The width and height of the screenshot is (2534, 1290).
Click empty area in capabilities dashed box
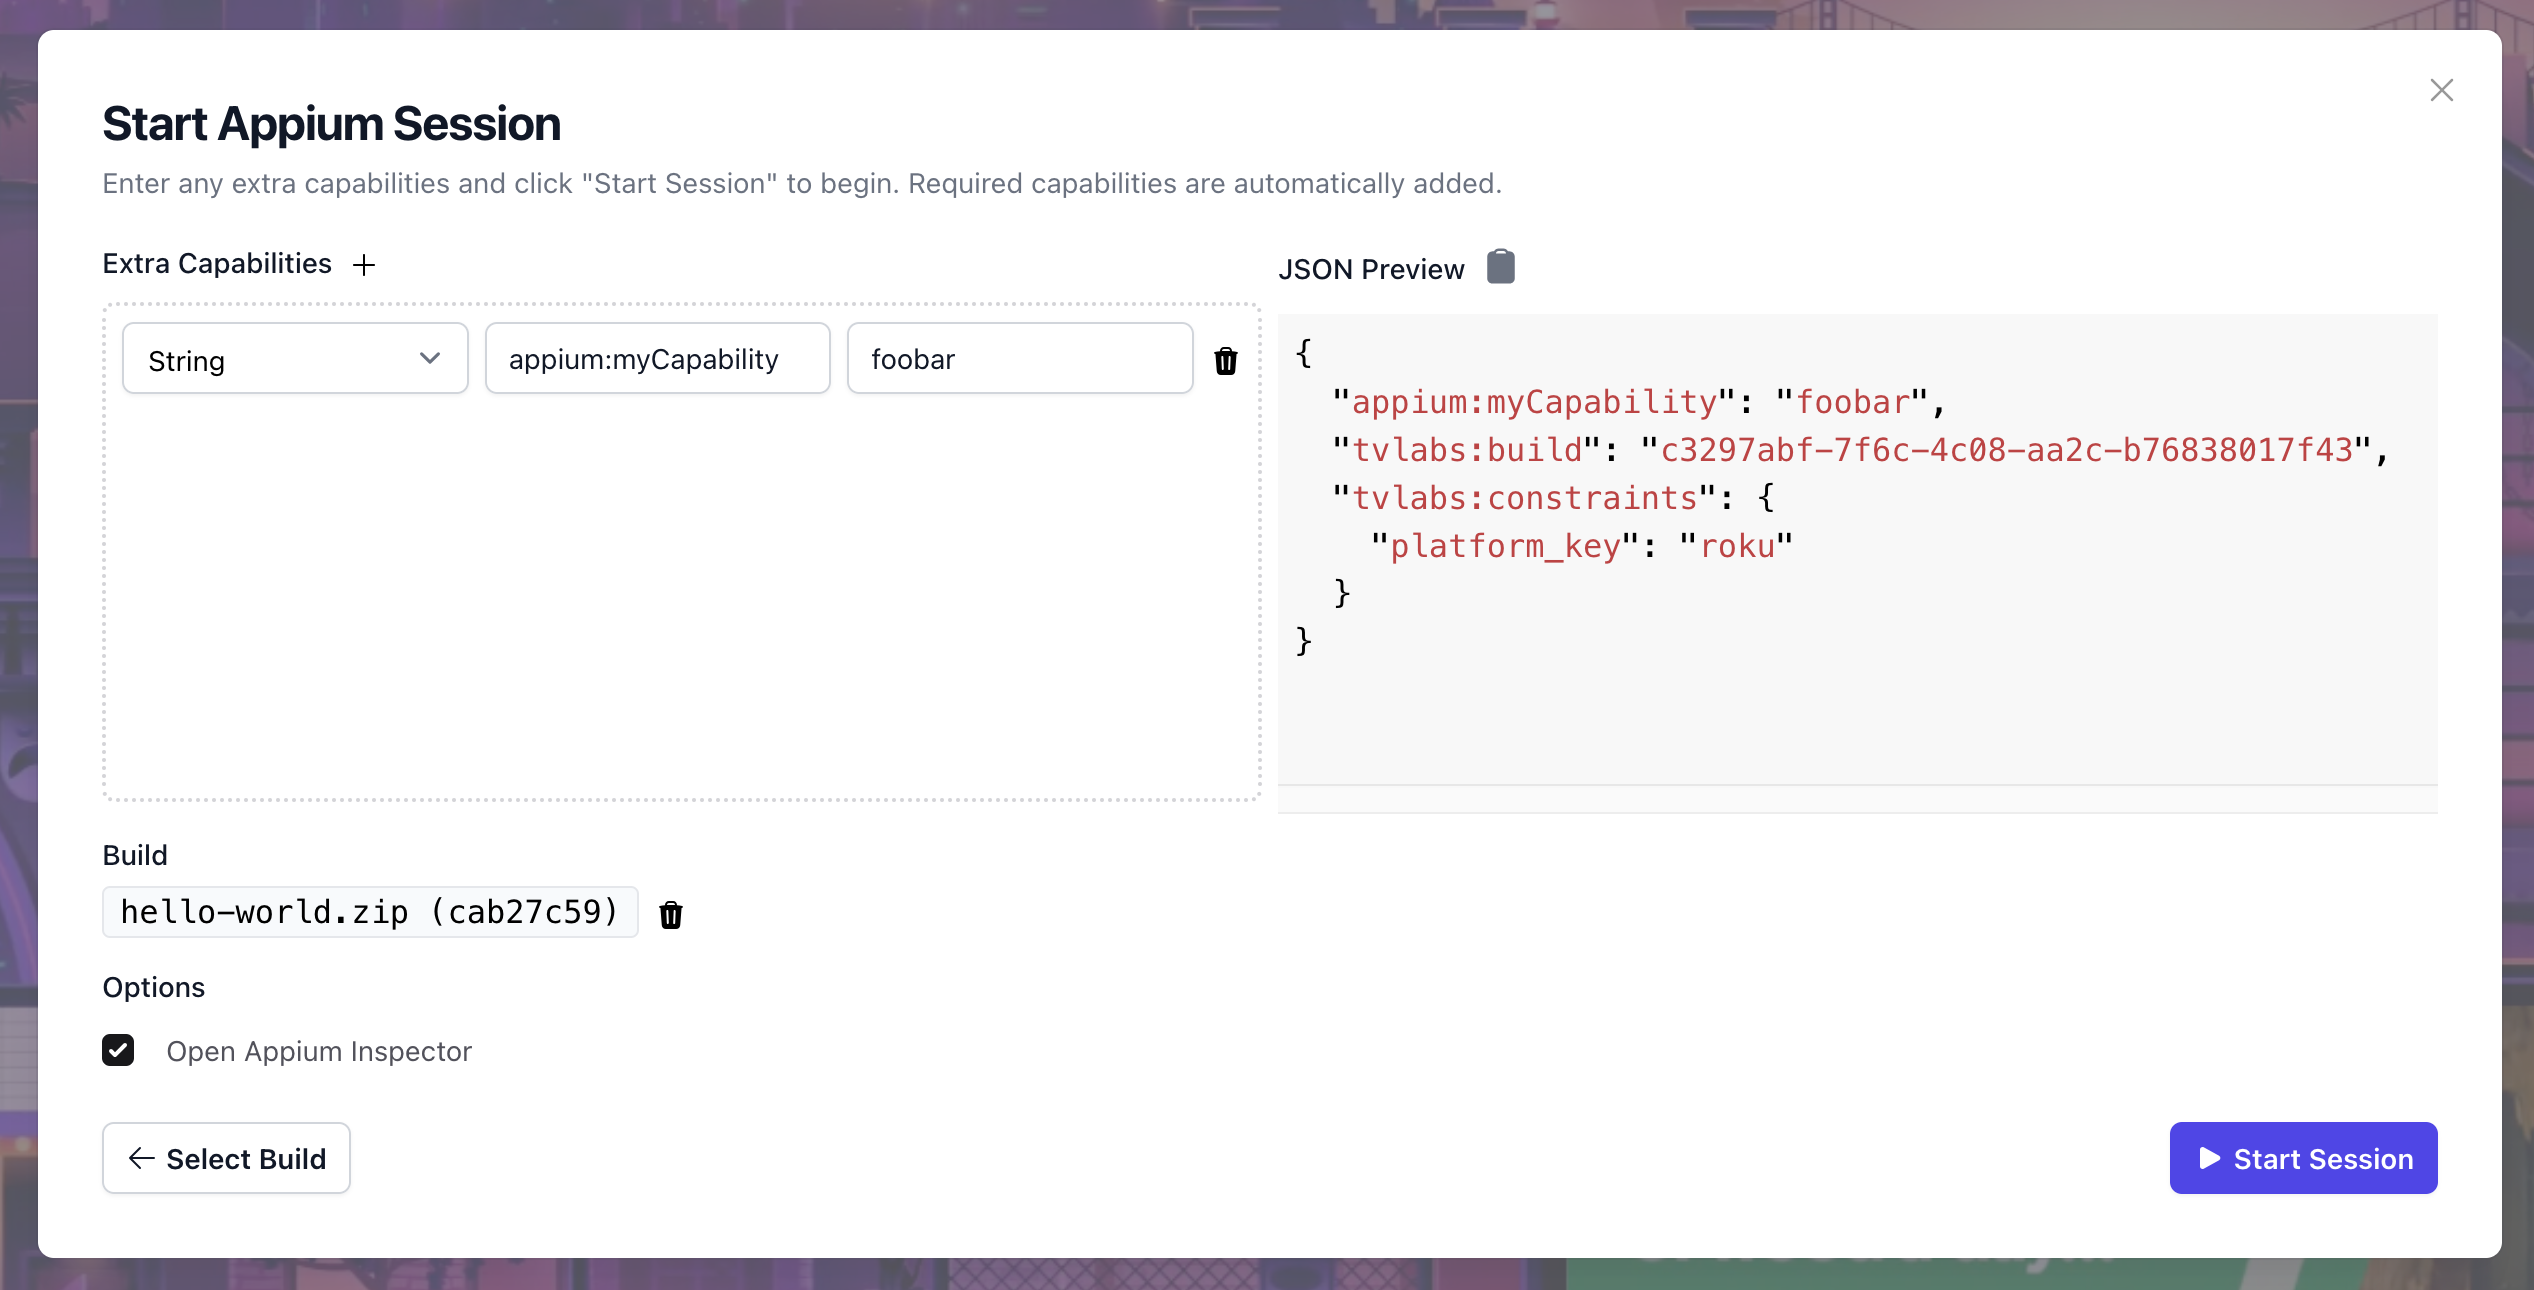(x=680, y=600)
